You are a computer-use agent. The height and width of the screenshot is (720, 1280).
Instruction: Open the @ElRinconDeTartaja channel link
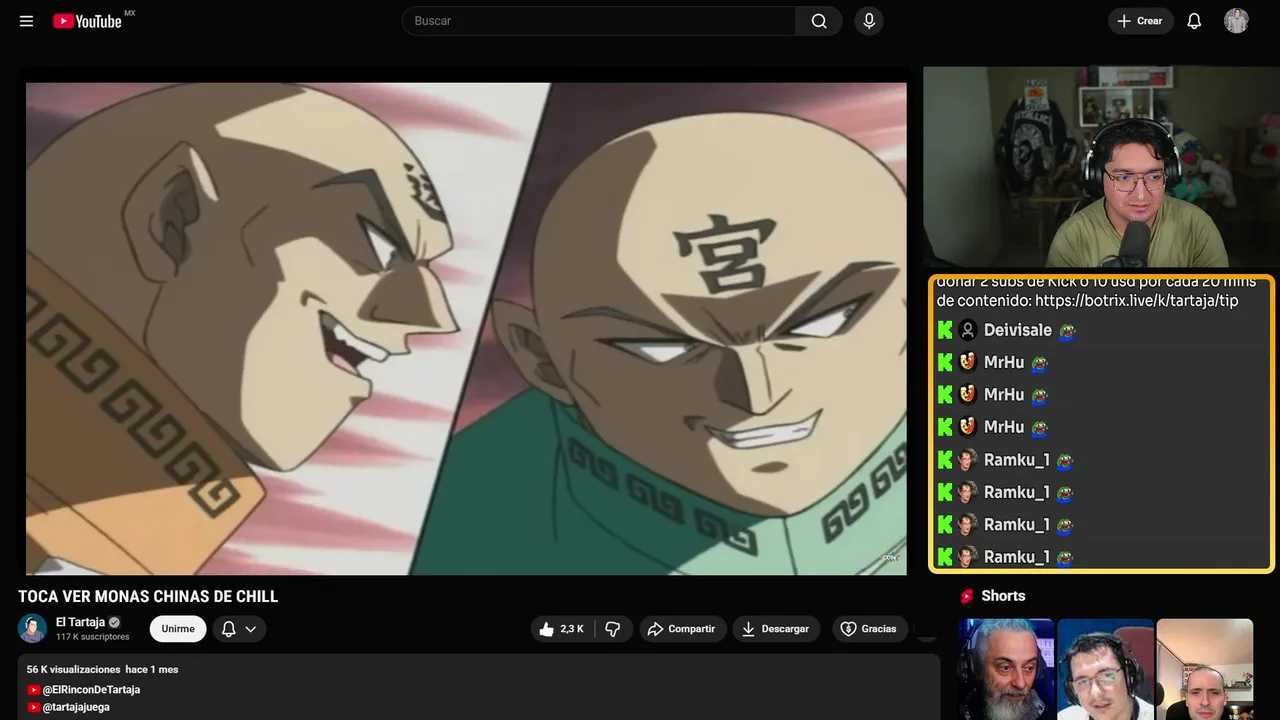(91, 690)
